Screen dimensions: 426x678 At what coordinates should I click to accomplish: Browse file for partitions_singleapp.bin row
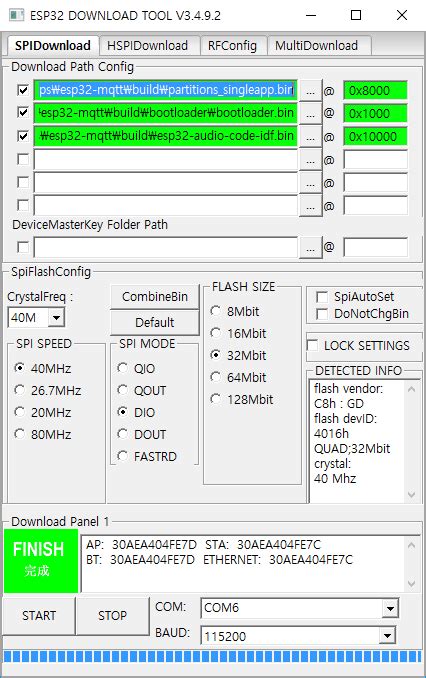point(310,91)
